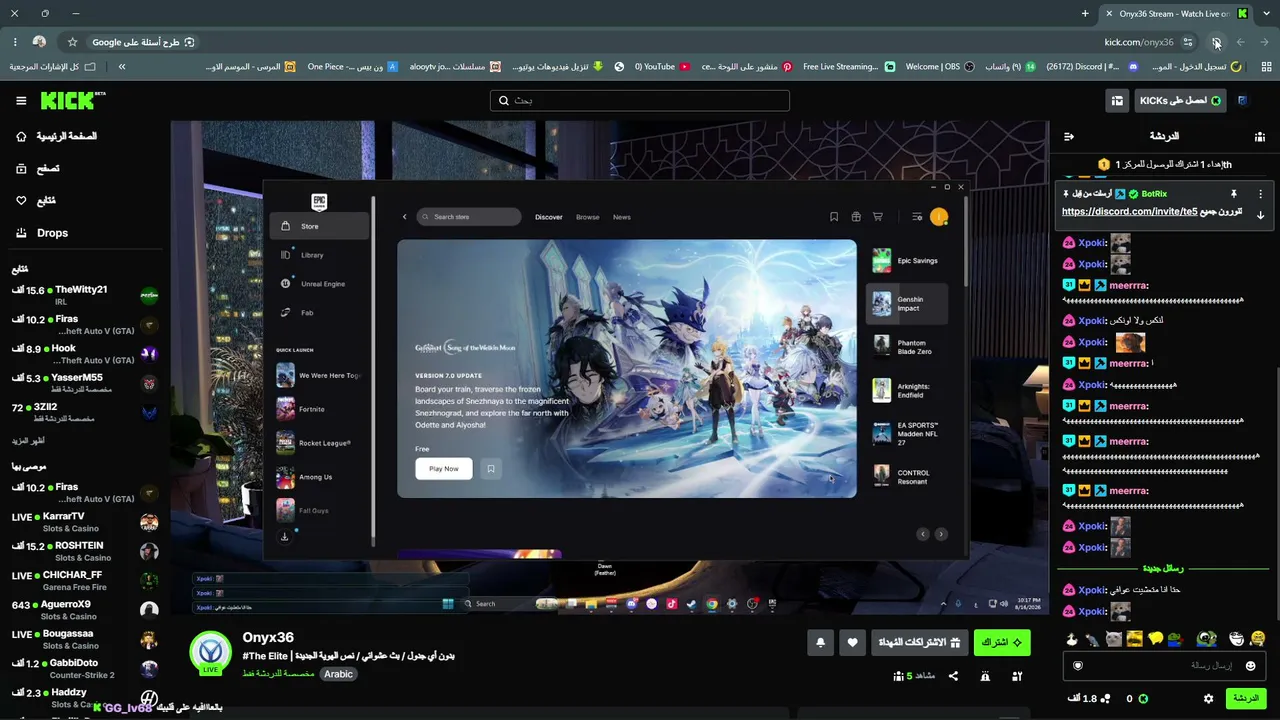Viewport: 1280px width, 720px height.
Task: Open the Onyx36 channel avatar
Action: tap(211, 653)
